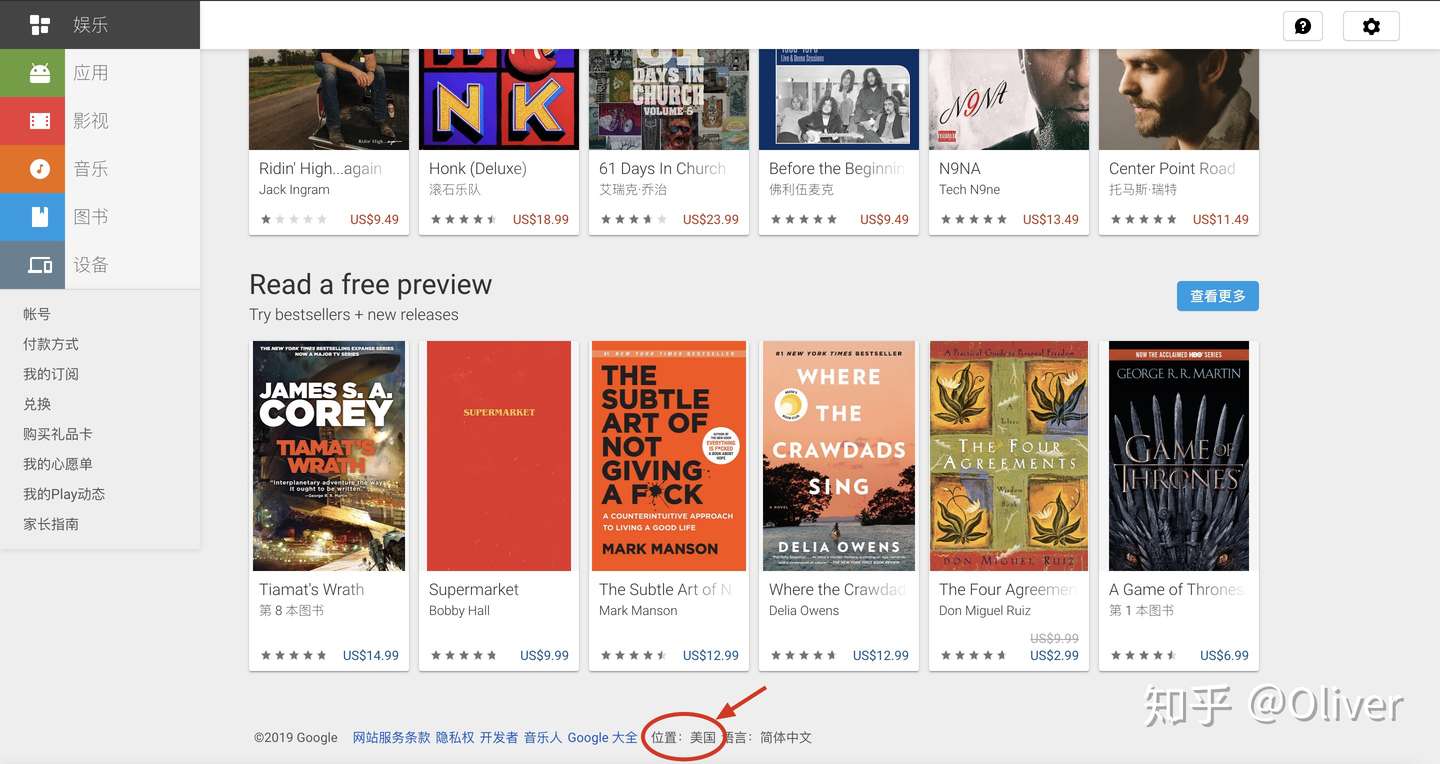Click author Delia Owens
1440x764 pixels.
[x=804, y=611]
